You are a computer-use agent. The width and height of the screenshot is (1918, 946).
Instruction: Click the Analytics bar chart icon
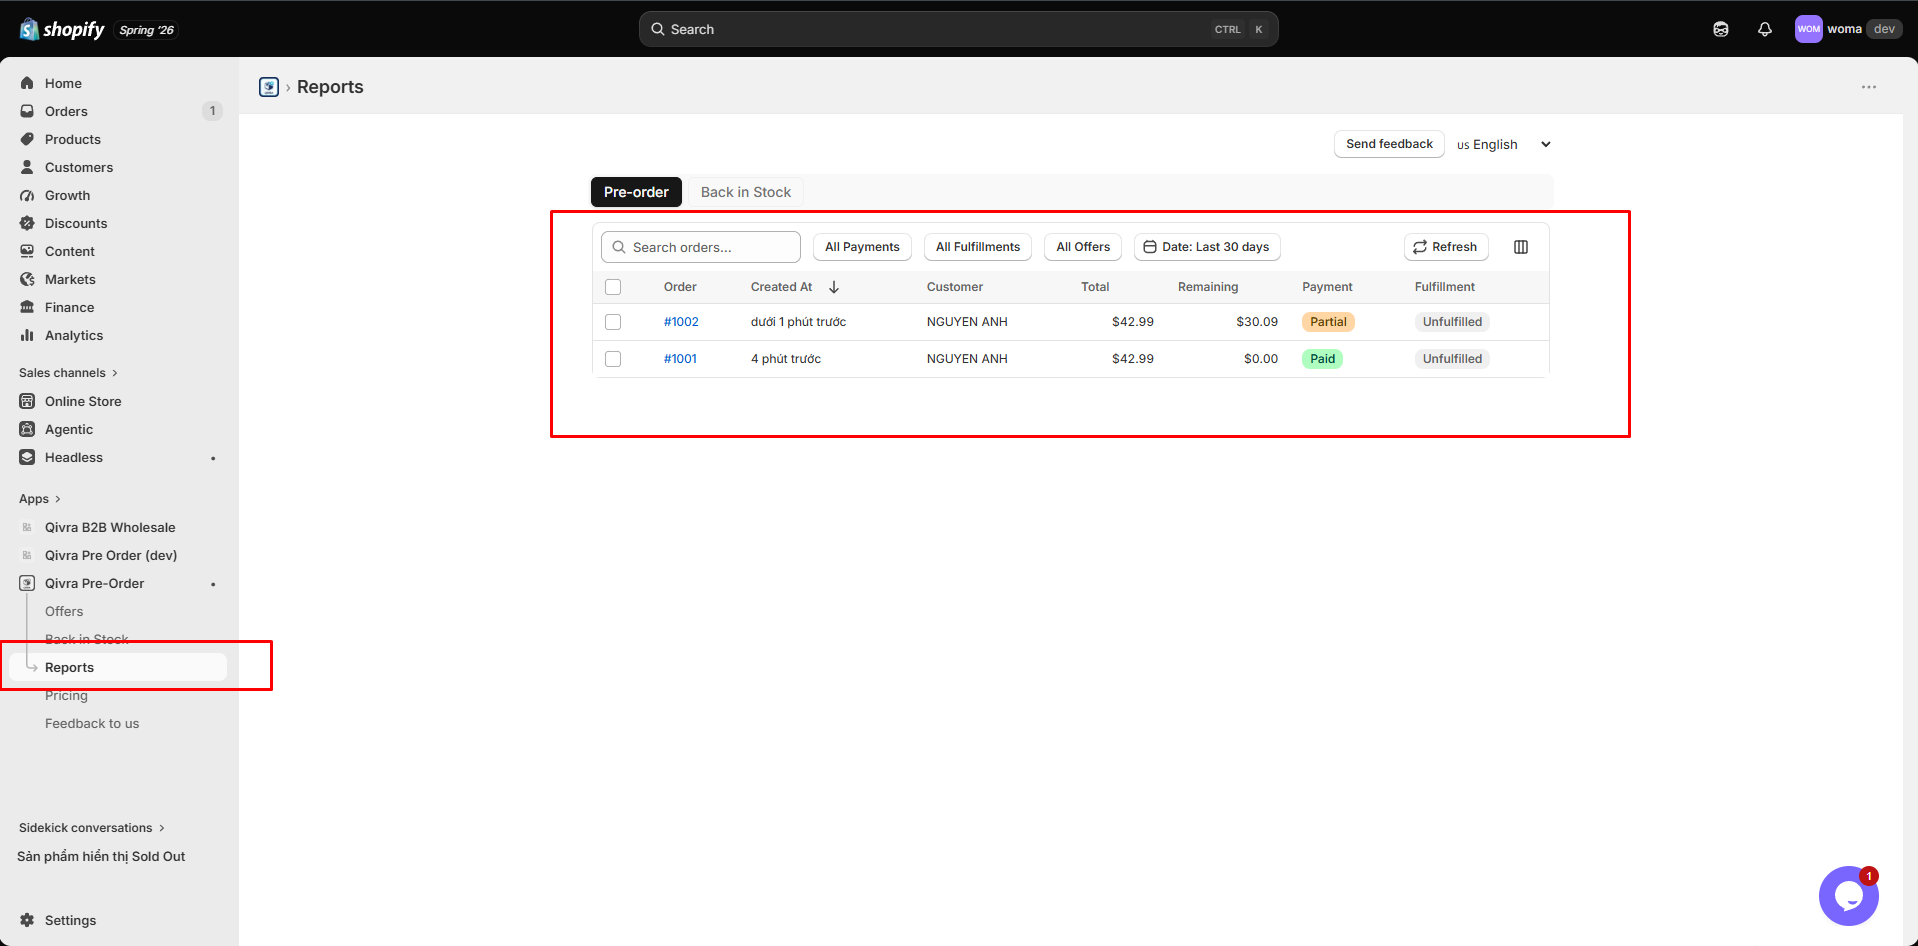point(27,335)
